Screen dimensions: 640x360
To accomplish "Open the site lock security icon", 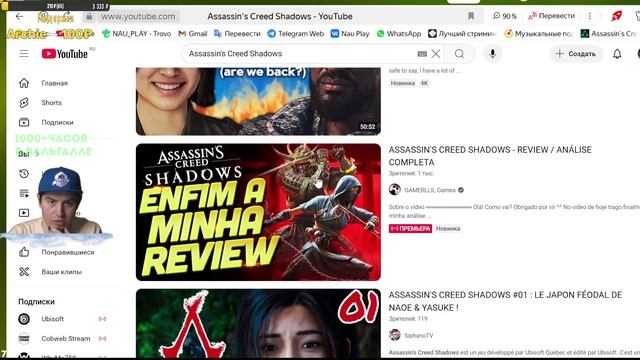I will (x=89, y=16).
